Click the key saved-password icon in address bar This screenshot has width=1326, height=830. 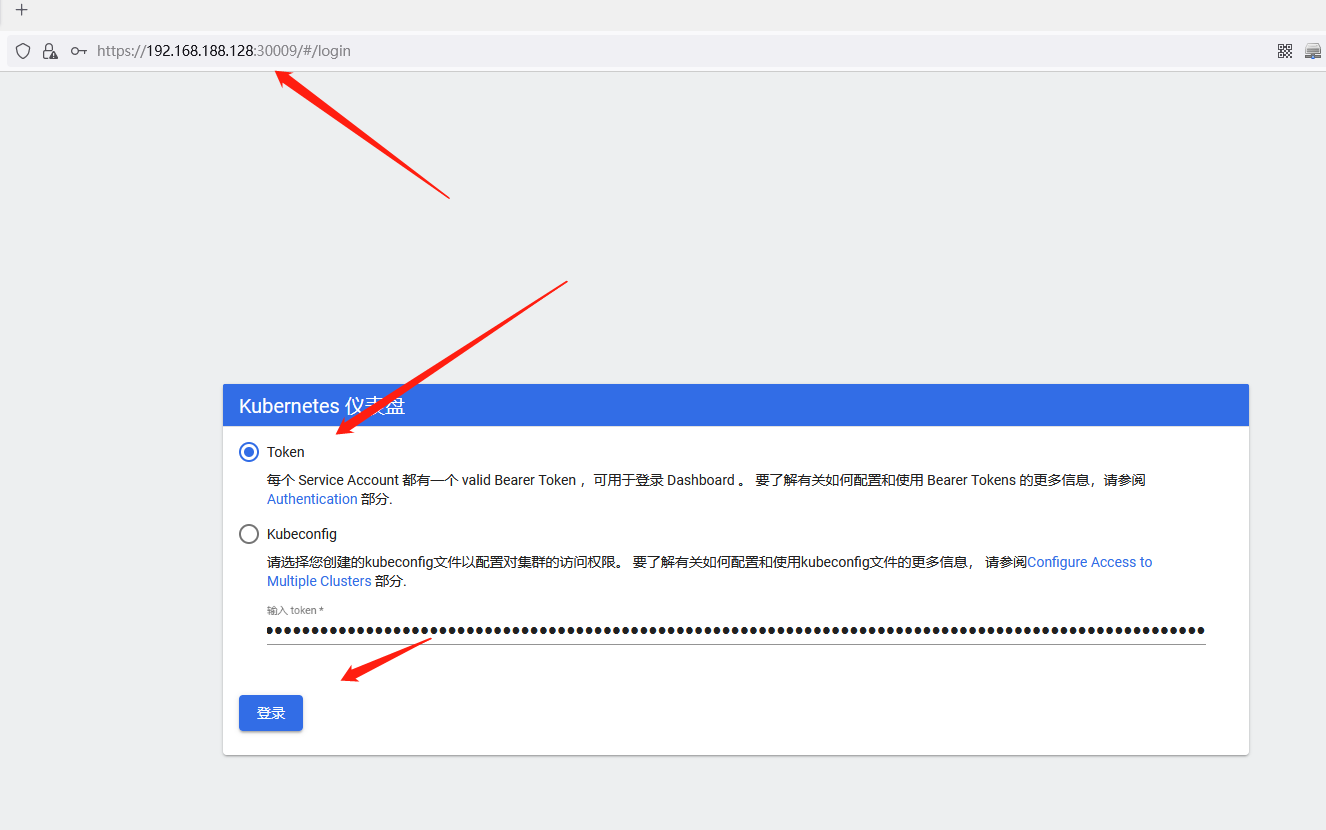tap(78, 51)
